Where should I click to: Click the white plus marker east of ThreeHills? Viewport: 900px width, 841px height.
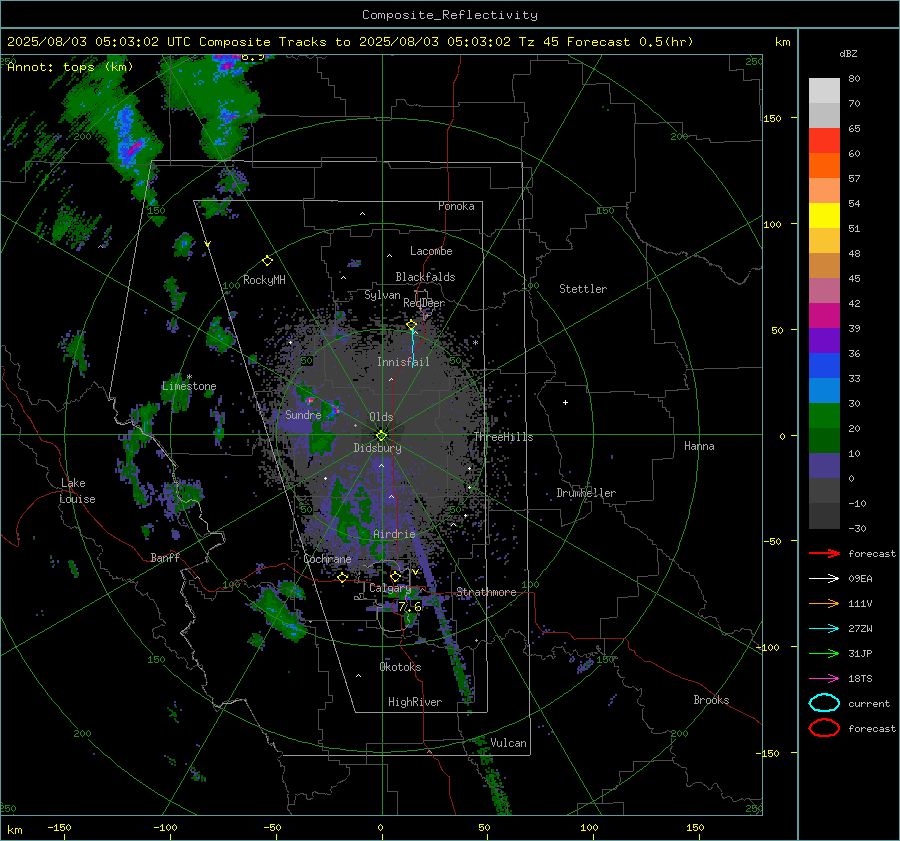tap(565, 402)
